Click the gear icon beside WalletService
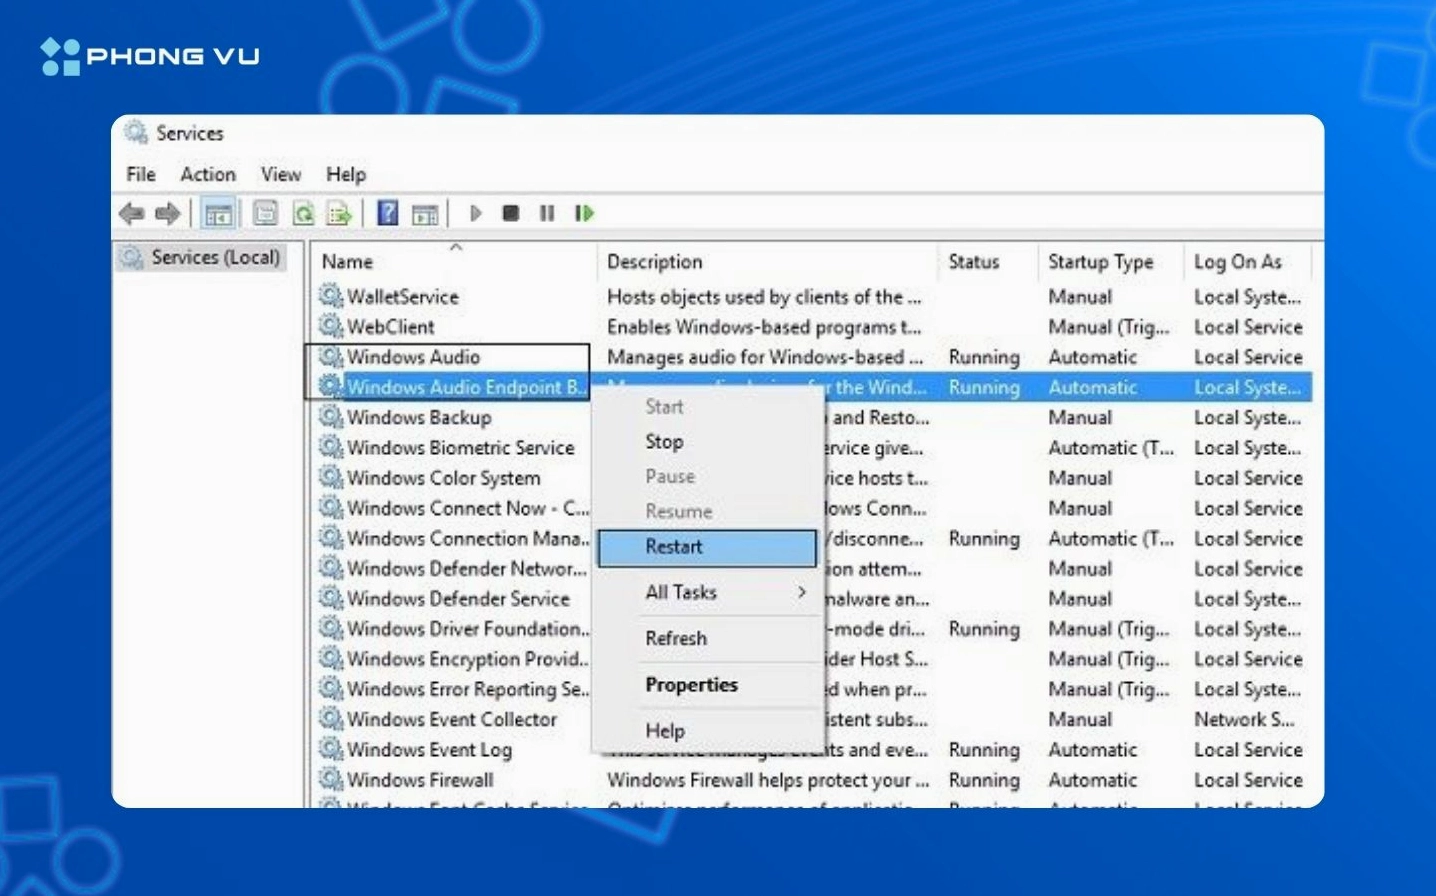The width and height of the screenshot is (1436, 896). [331, 296]
